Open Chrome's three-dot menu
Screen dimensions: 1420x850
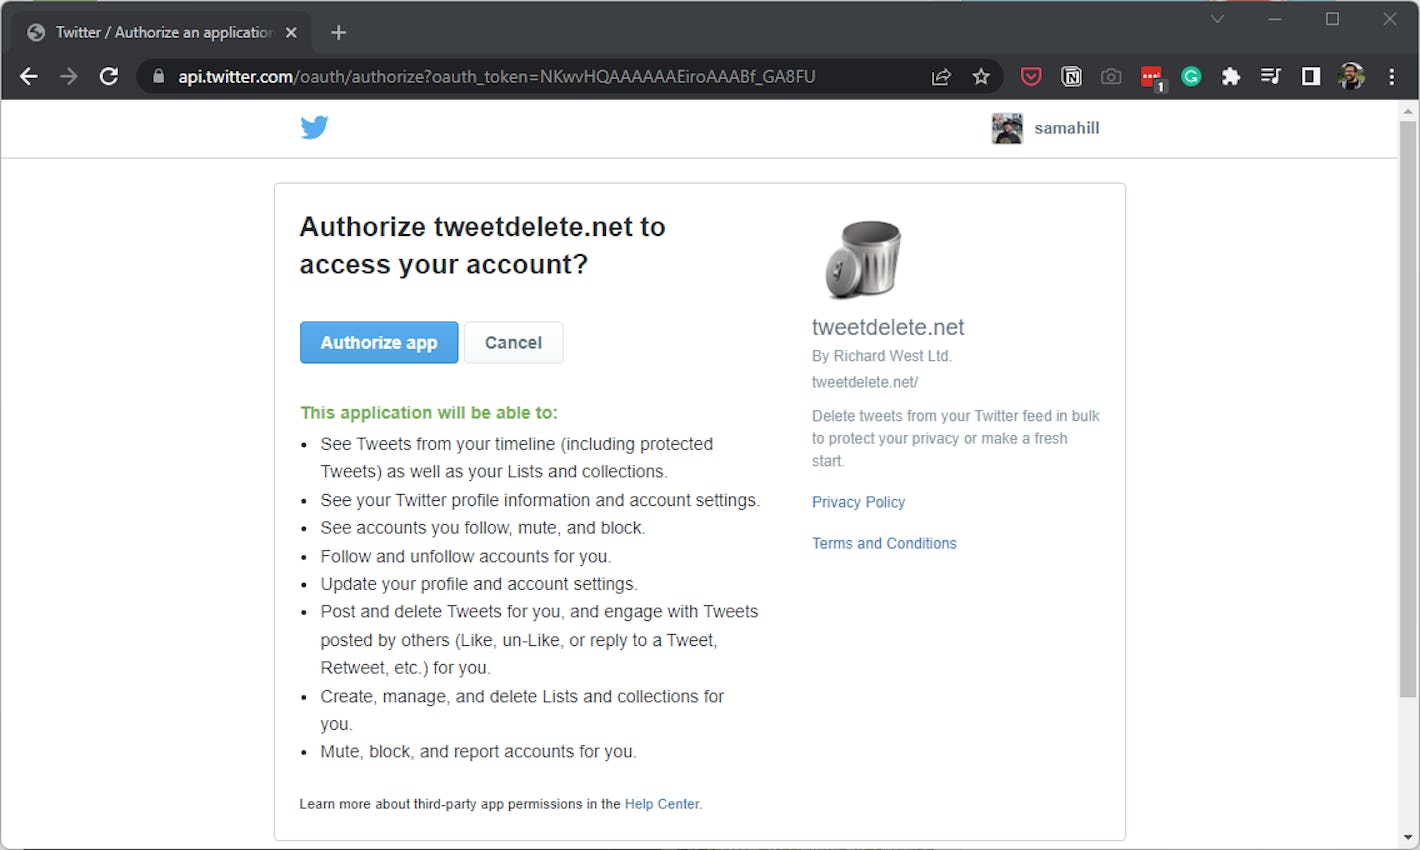point(1392,76)
